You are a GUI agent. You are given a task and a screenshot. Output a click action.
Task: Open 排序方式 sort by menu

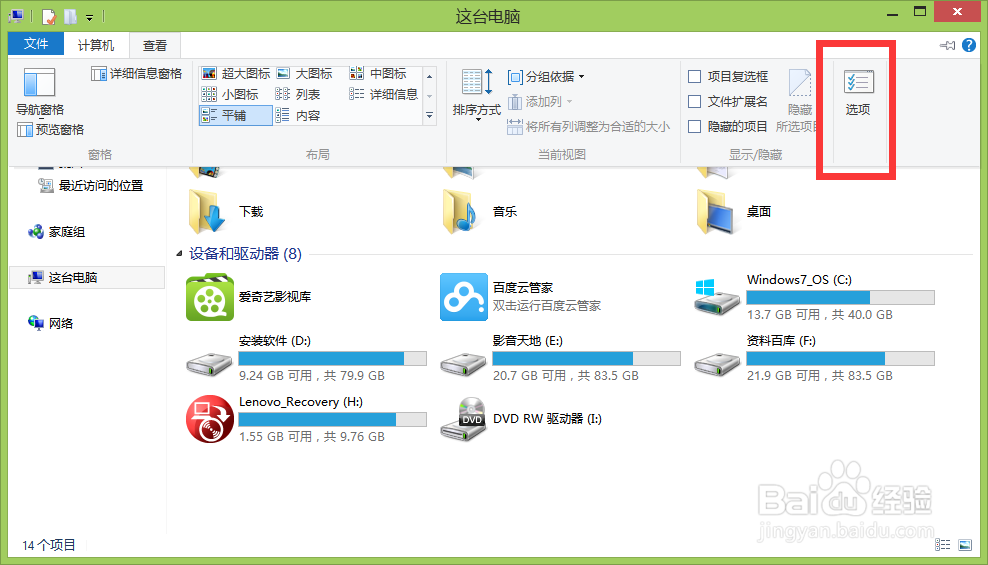click(x=476, y=94)
